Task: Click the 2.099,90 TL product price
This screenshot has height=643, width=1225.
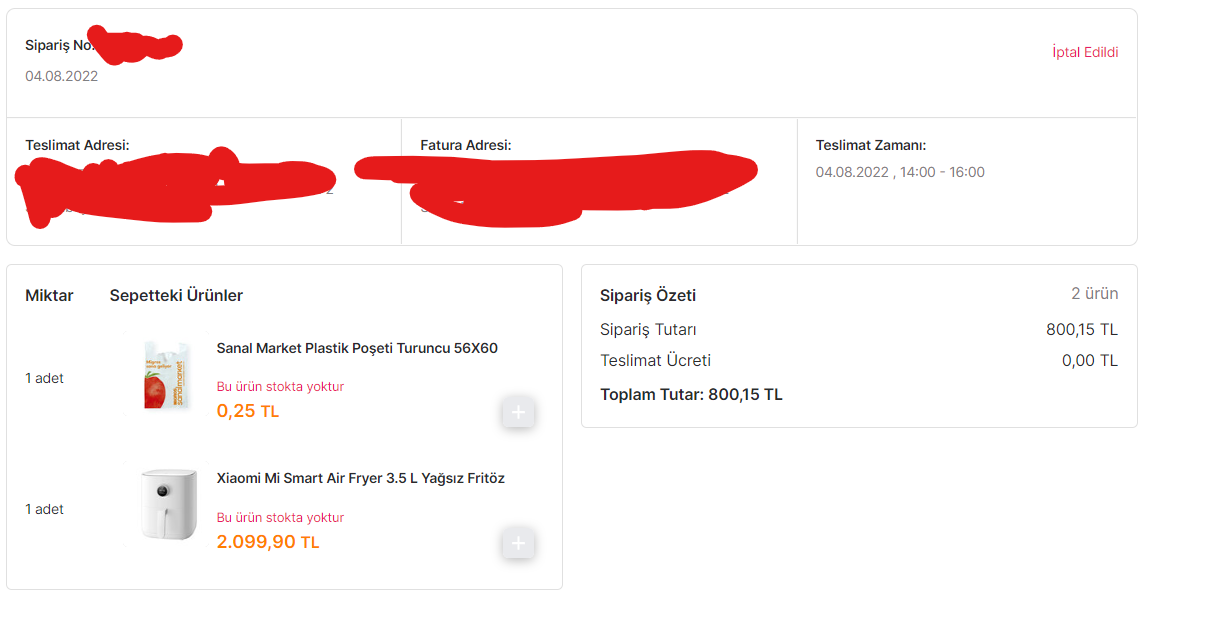Action: click(x=268, y=542)
